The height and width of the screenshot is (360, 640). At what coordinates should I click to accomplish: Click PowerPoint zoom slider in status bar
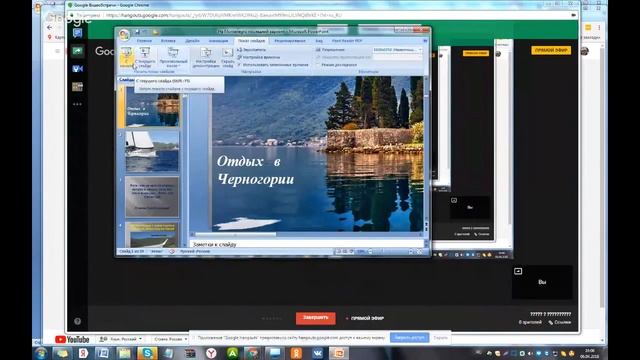point(390,251)
